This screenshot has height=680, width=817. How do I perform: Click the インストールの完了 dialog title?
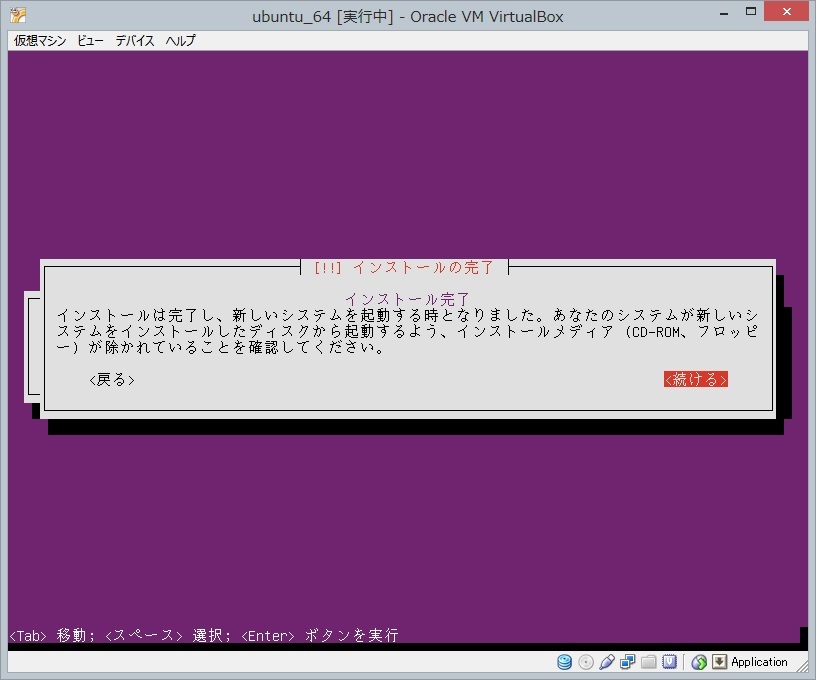(x=404, y=267)
